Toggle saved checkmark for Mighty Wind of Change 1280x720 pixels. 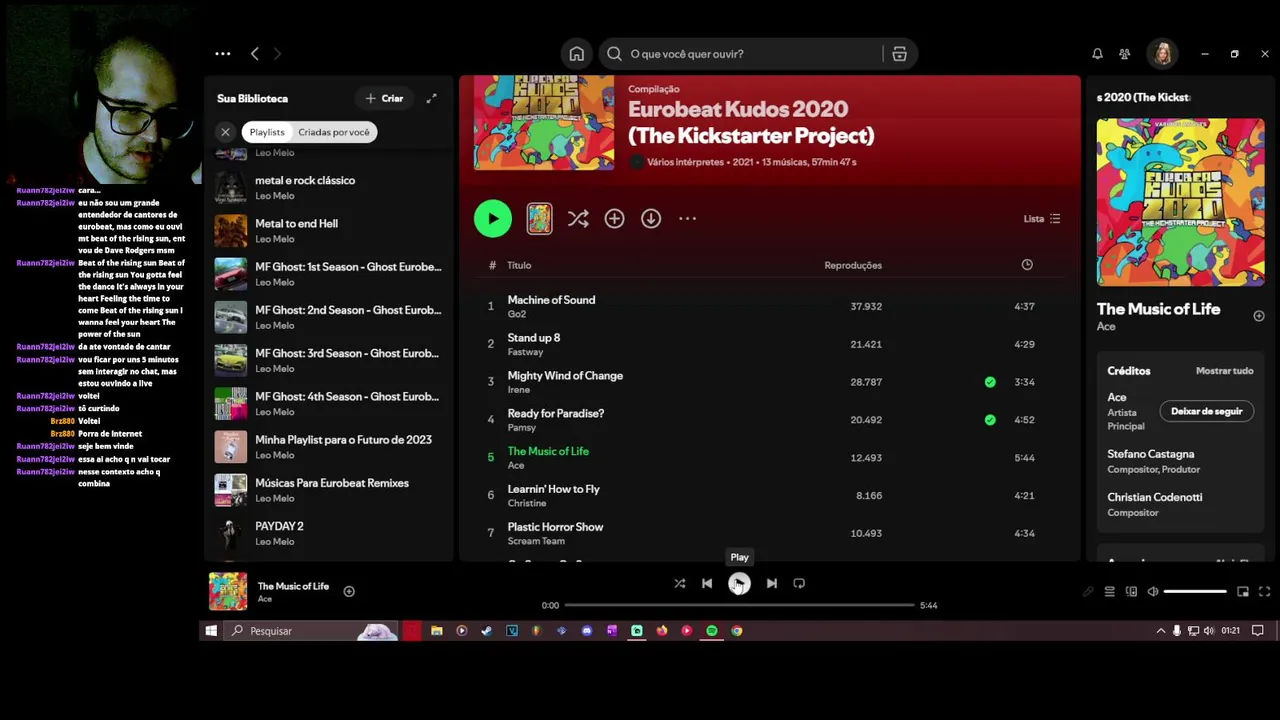[990, 382]
